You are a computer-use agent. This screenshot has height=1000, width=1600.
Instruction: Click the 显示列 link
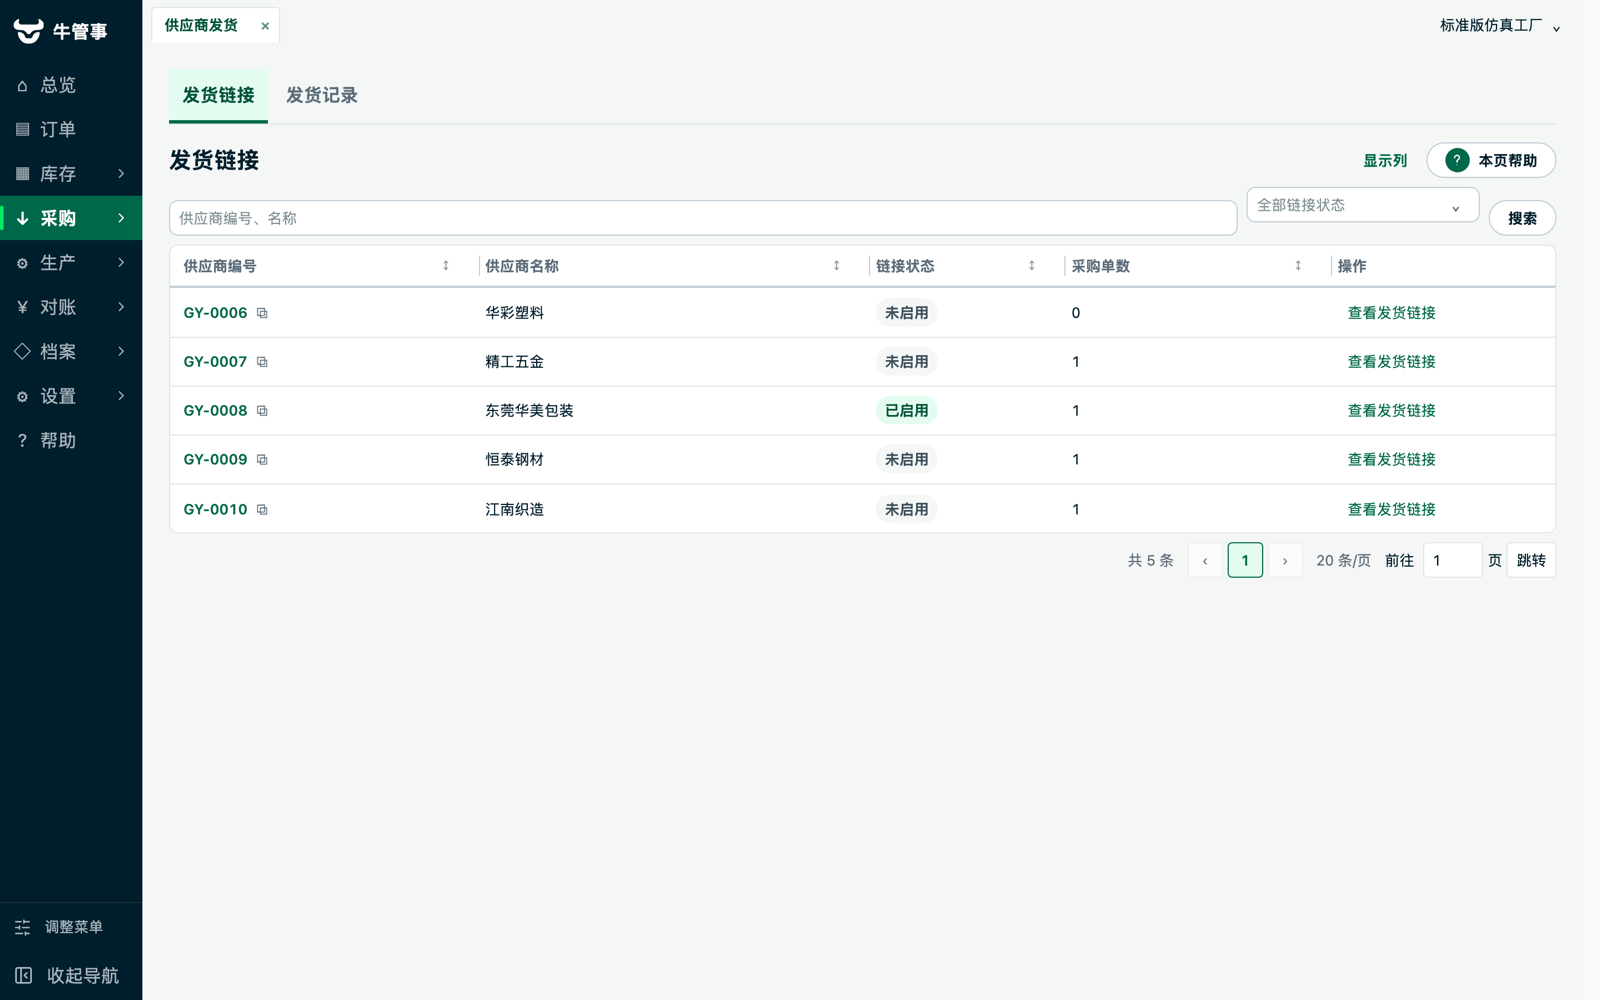(1385, 160)
